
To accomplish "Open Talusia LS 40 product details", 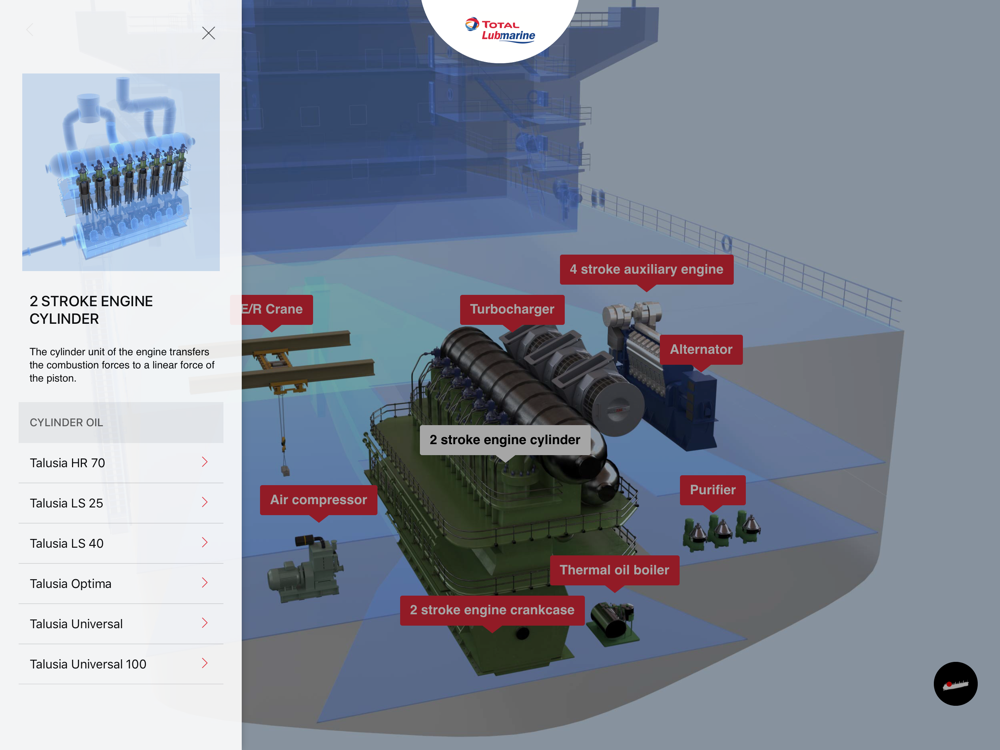I will [x=121, y=543].
